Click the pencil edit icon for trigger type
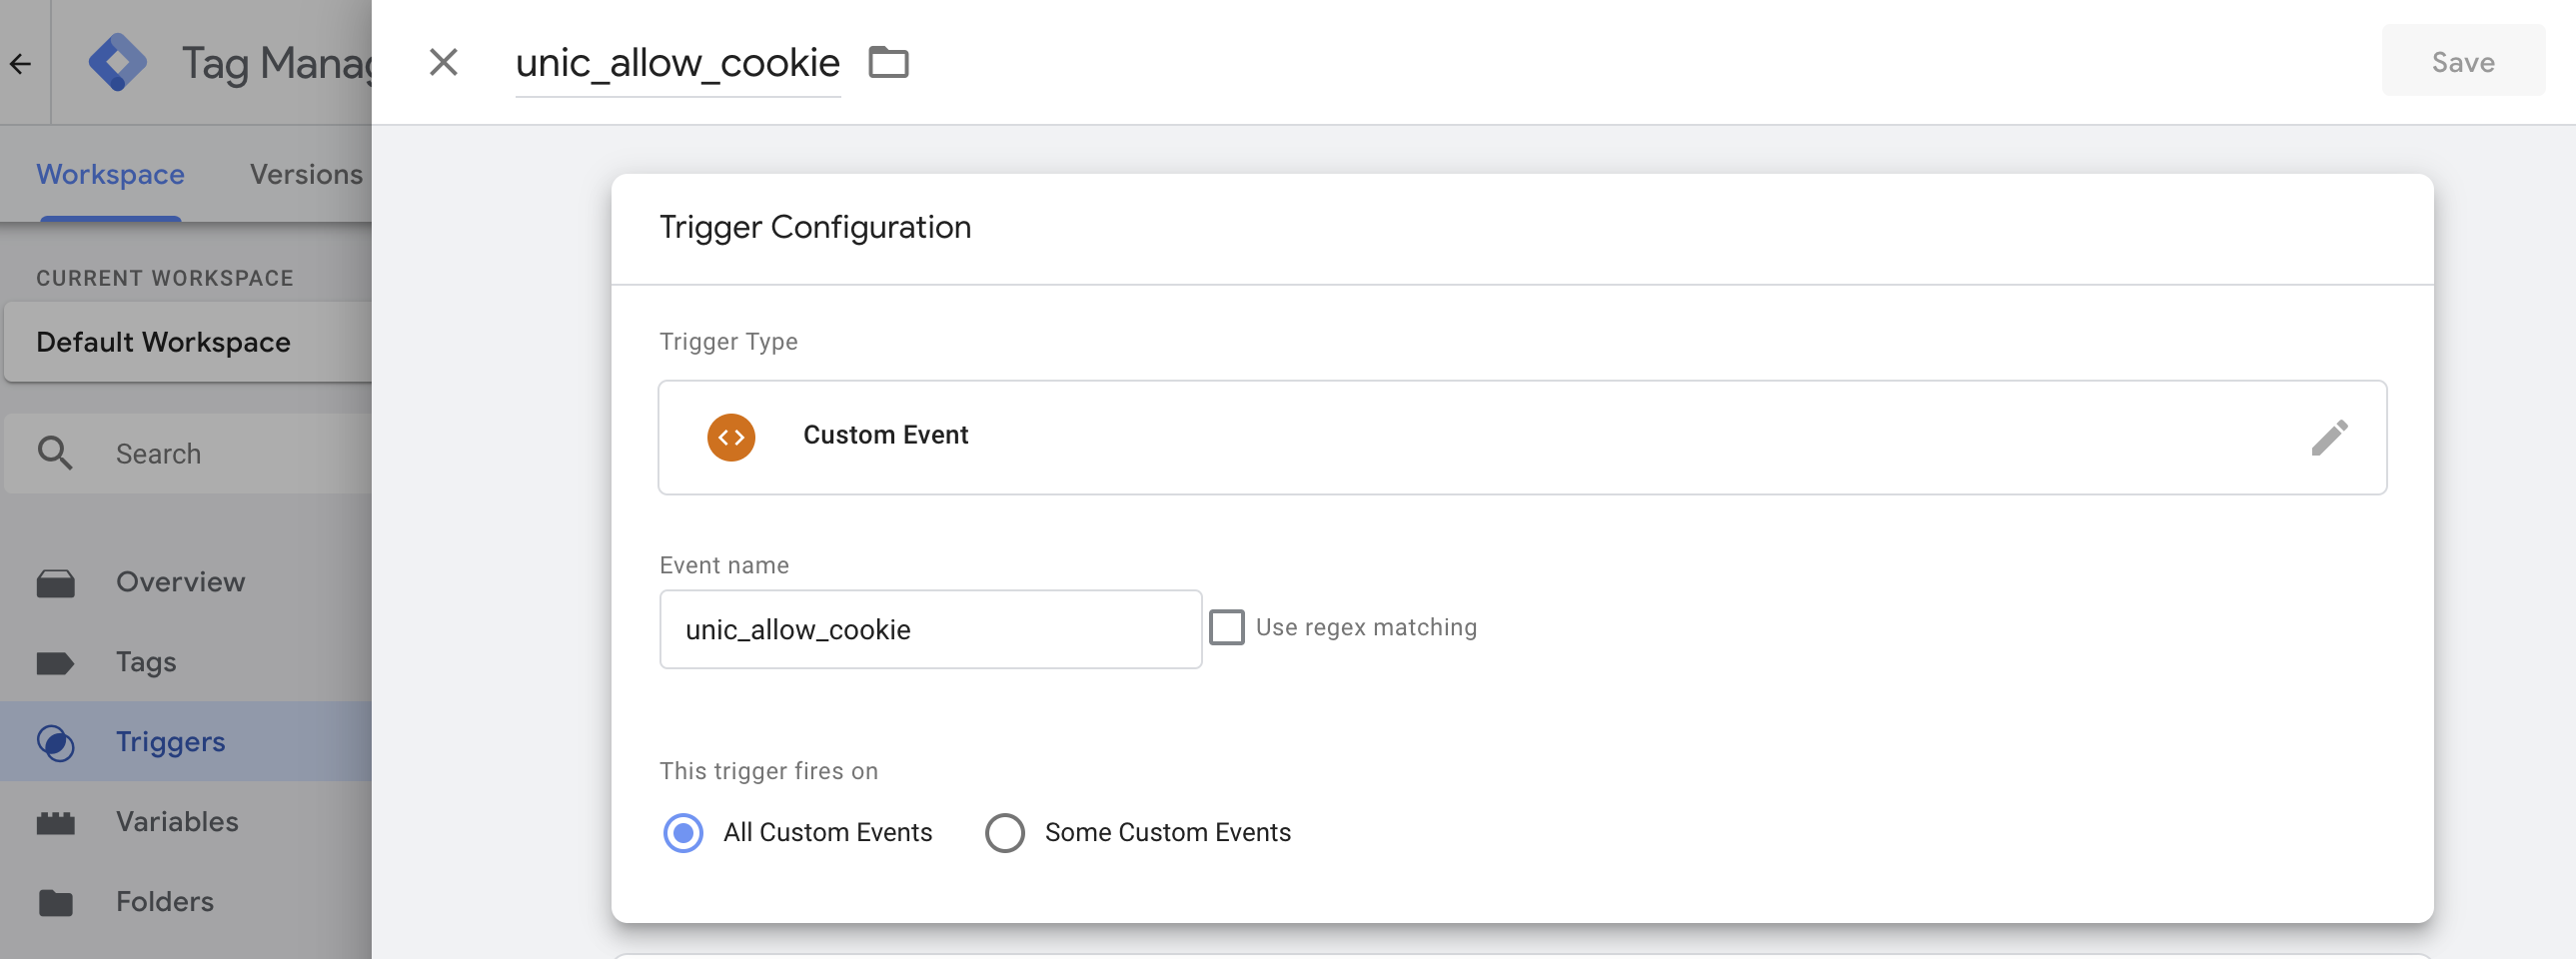Image resolution: width=2576 pixels, height=959 pixels. [2328, 437]
